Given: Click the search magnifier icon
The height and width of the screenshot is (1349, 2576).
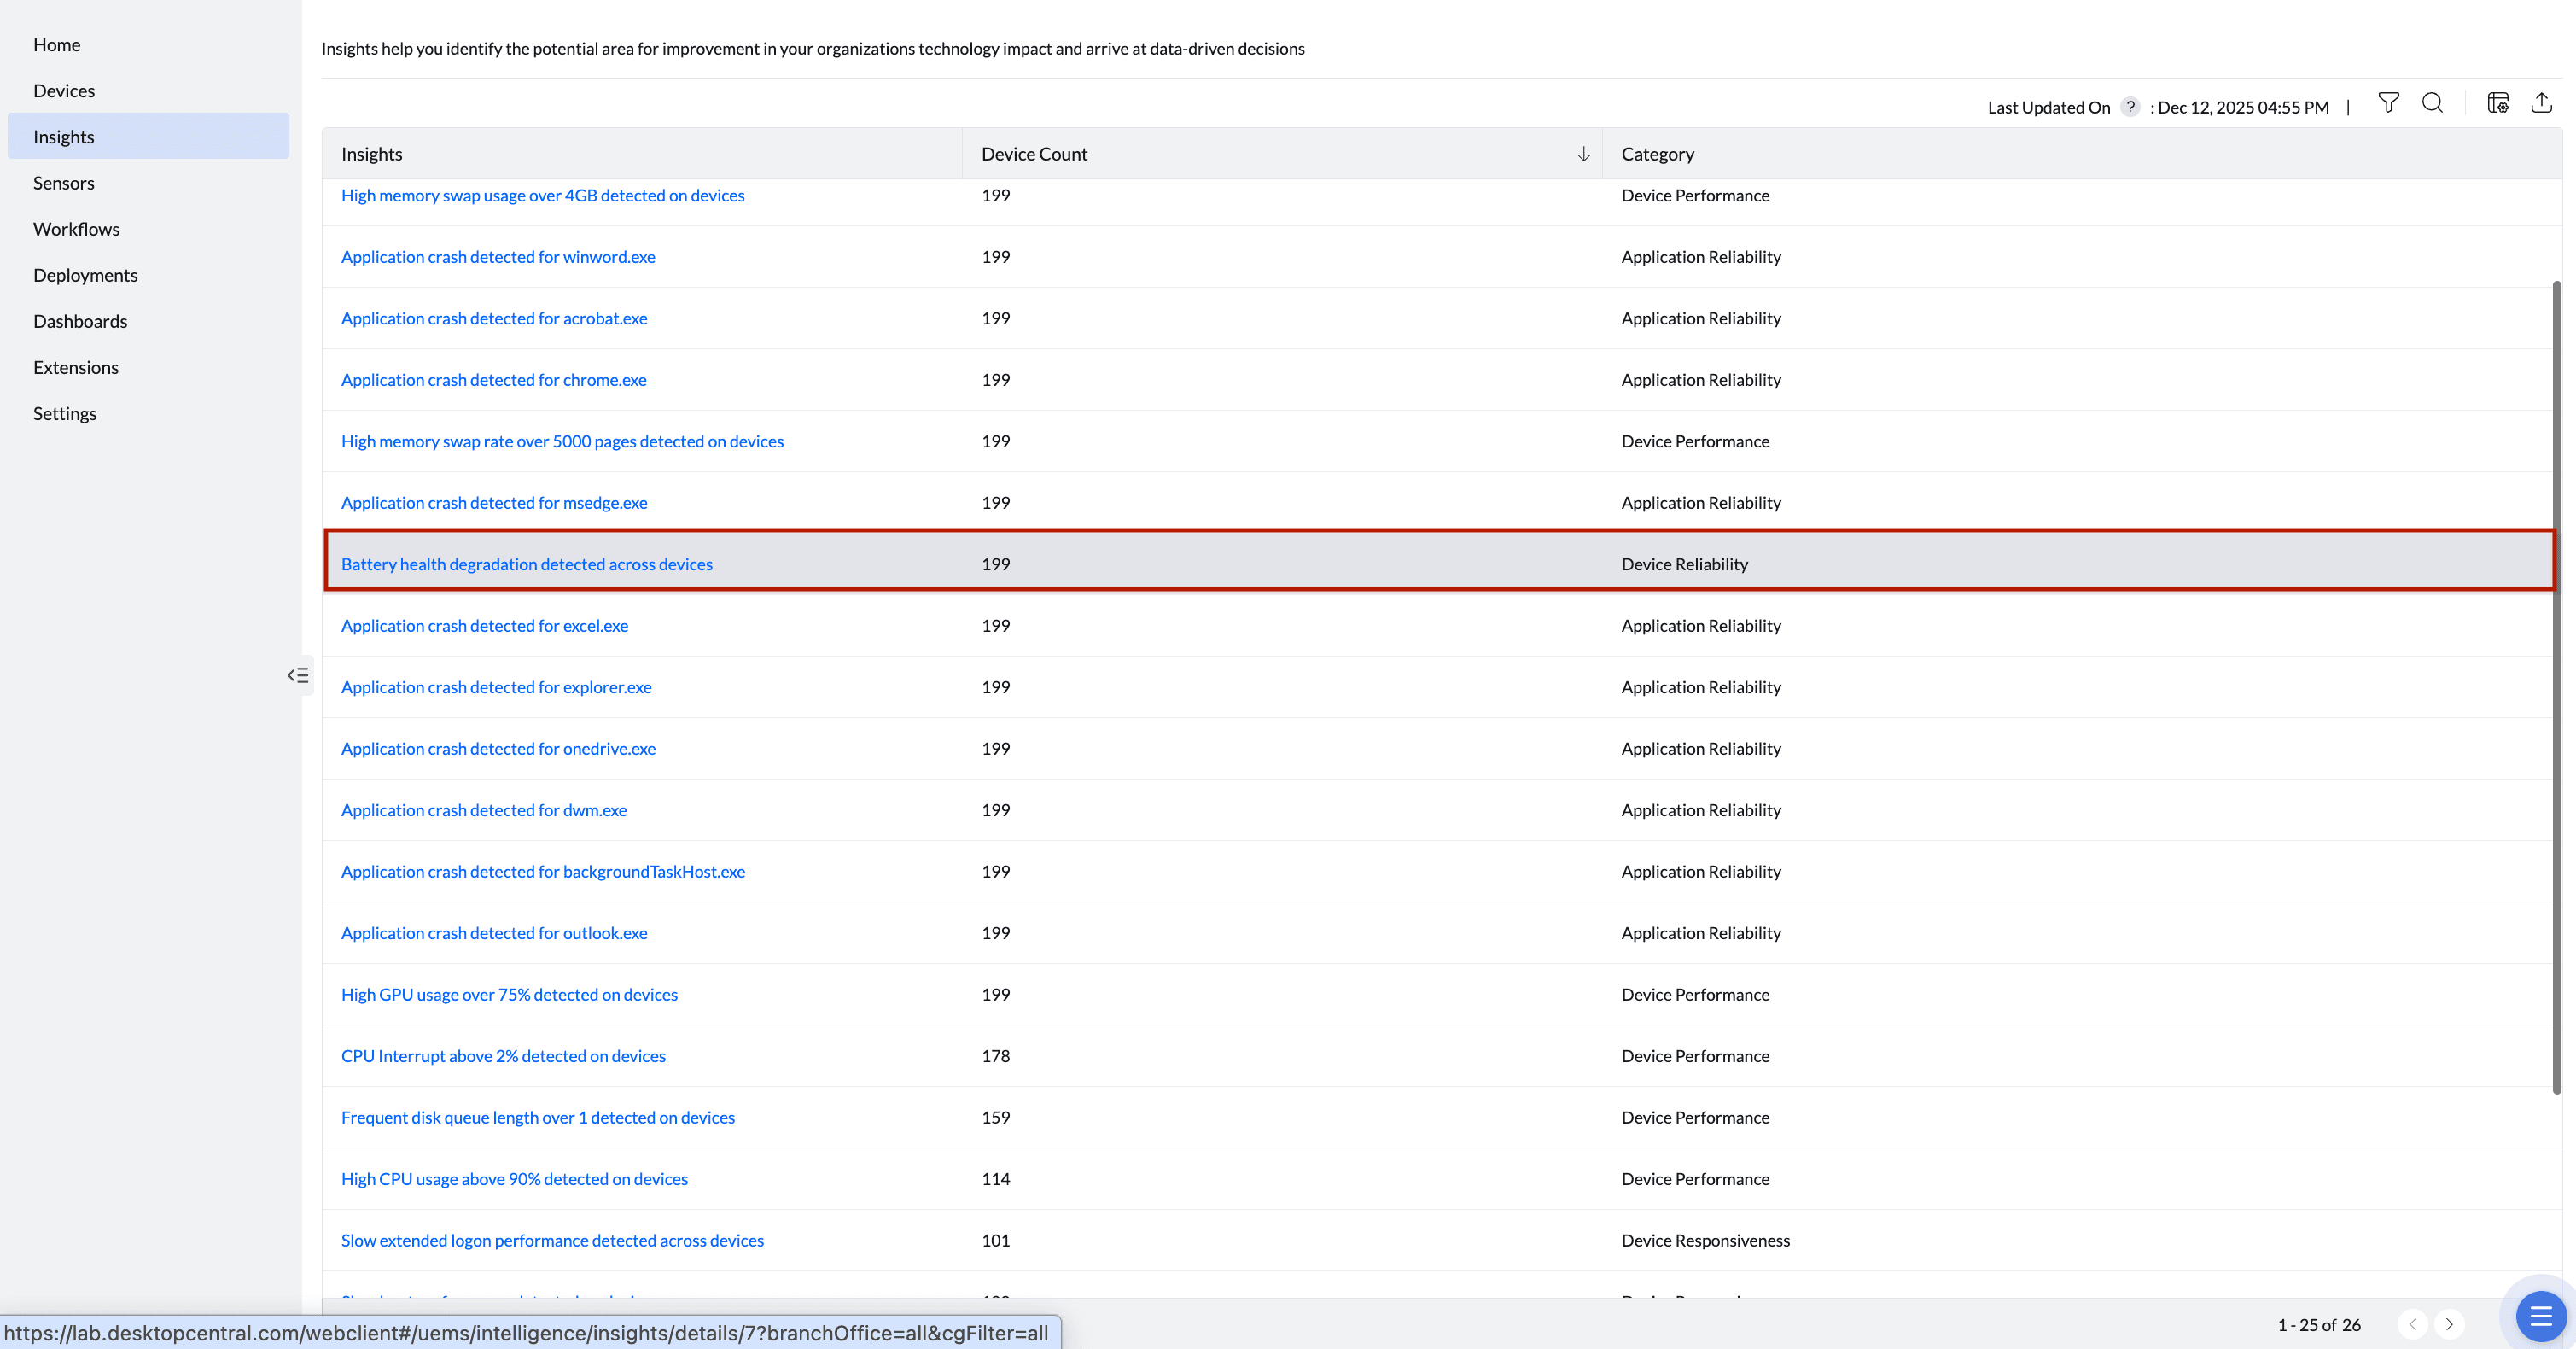Looking at the screenshot, I should (2432, 103).
